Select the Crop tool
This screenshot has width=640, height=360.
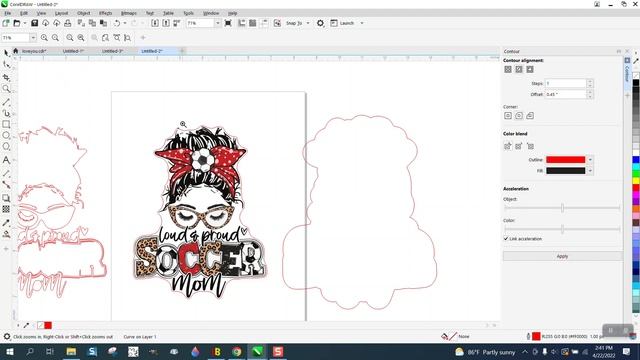pos(6,77)
